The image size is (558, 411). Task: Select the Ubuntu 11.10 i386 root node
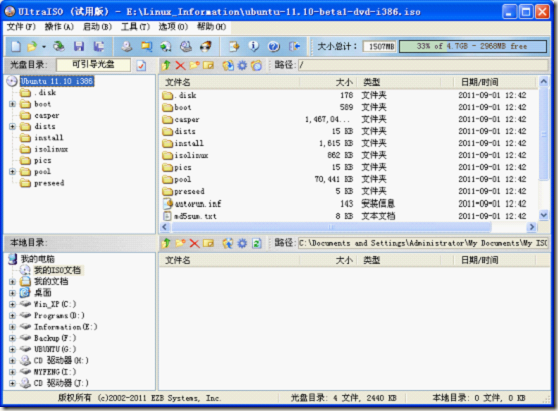coord(57,81)
